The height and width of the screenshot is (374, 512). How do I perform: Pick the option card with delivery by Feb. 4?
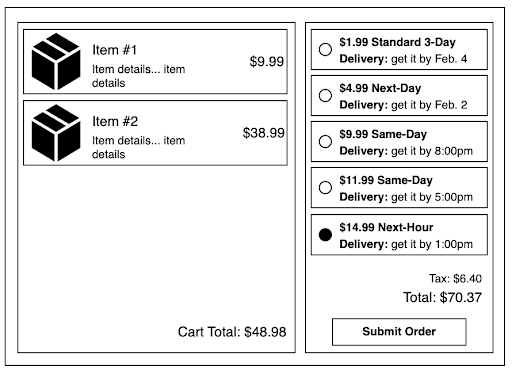[x=399, y=49]
